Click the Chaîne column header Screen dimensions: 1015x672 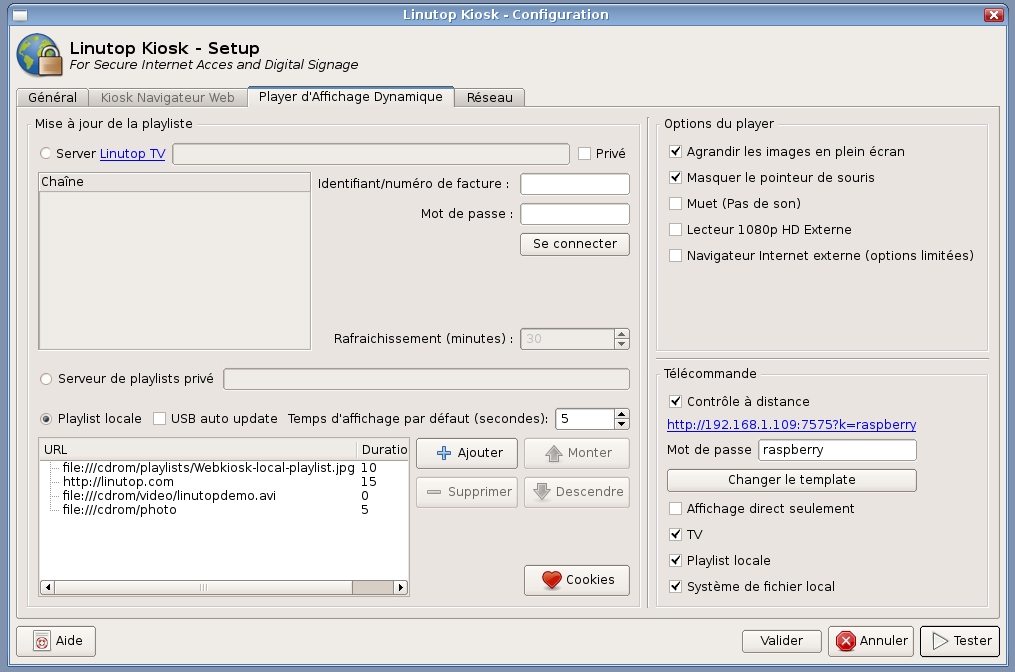(x=174, y=182)
